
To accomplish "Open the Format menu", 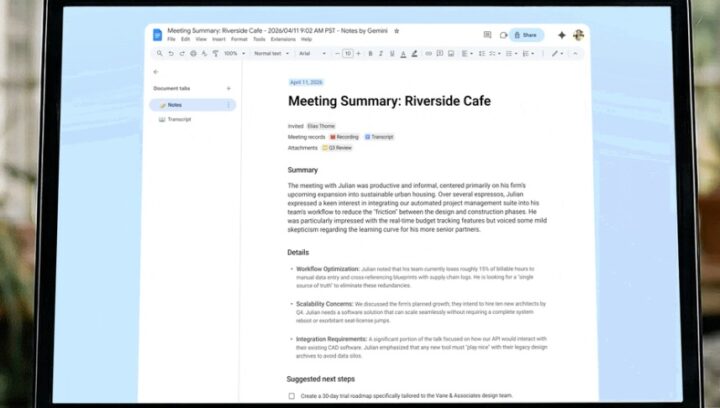I will [x=239, y=39].
